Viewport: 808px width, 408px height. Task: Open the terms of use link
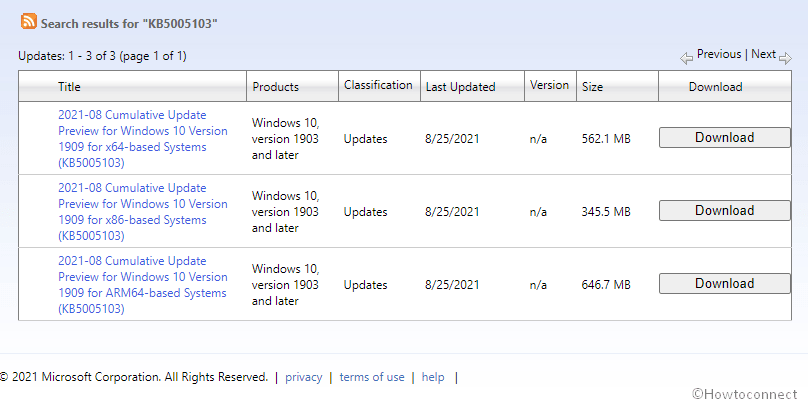[372, 378]
